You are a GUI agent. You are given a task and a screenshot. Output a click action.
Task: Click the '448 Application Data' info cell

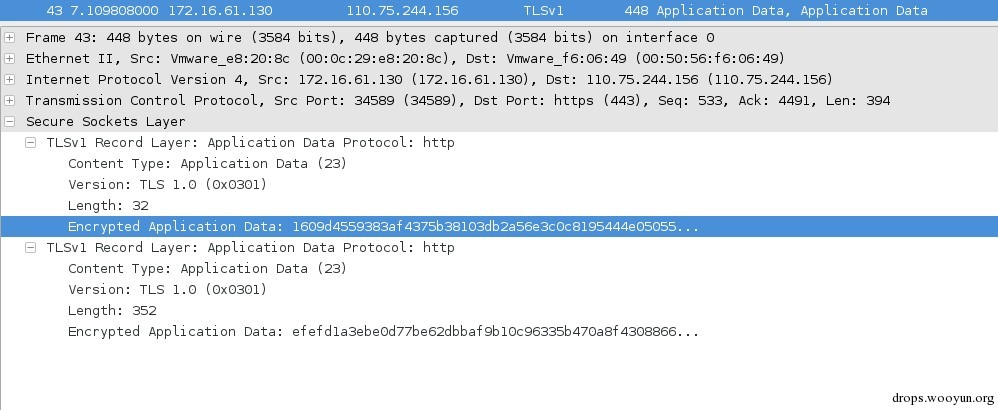(x=775, y=11)
